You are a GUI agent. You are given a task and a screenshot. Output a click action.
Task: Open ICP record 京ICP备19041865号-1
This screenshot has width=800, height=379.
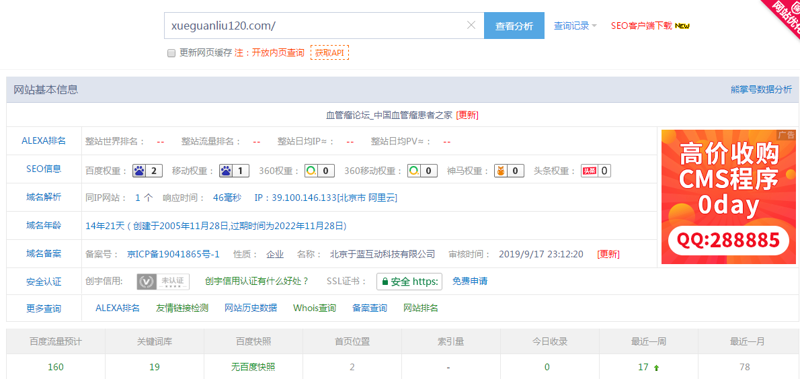coord(173,254)
